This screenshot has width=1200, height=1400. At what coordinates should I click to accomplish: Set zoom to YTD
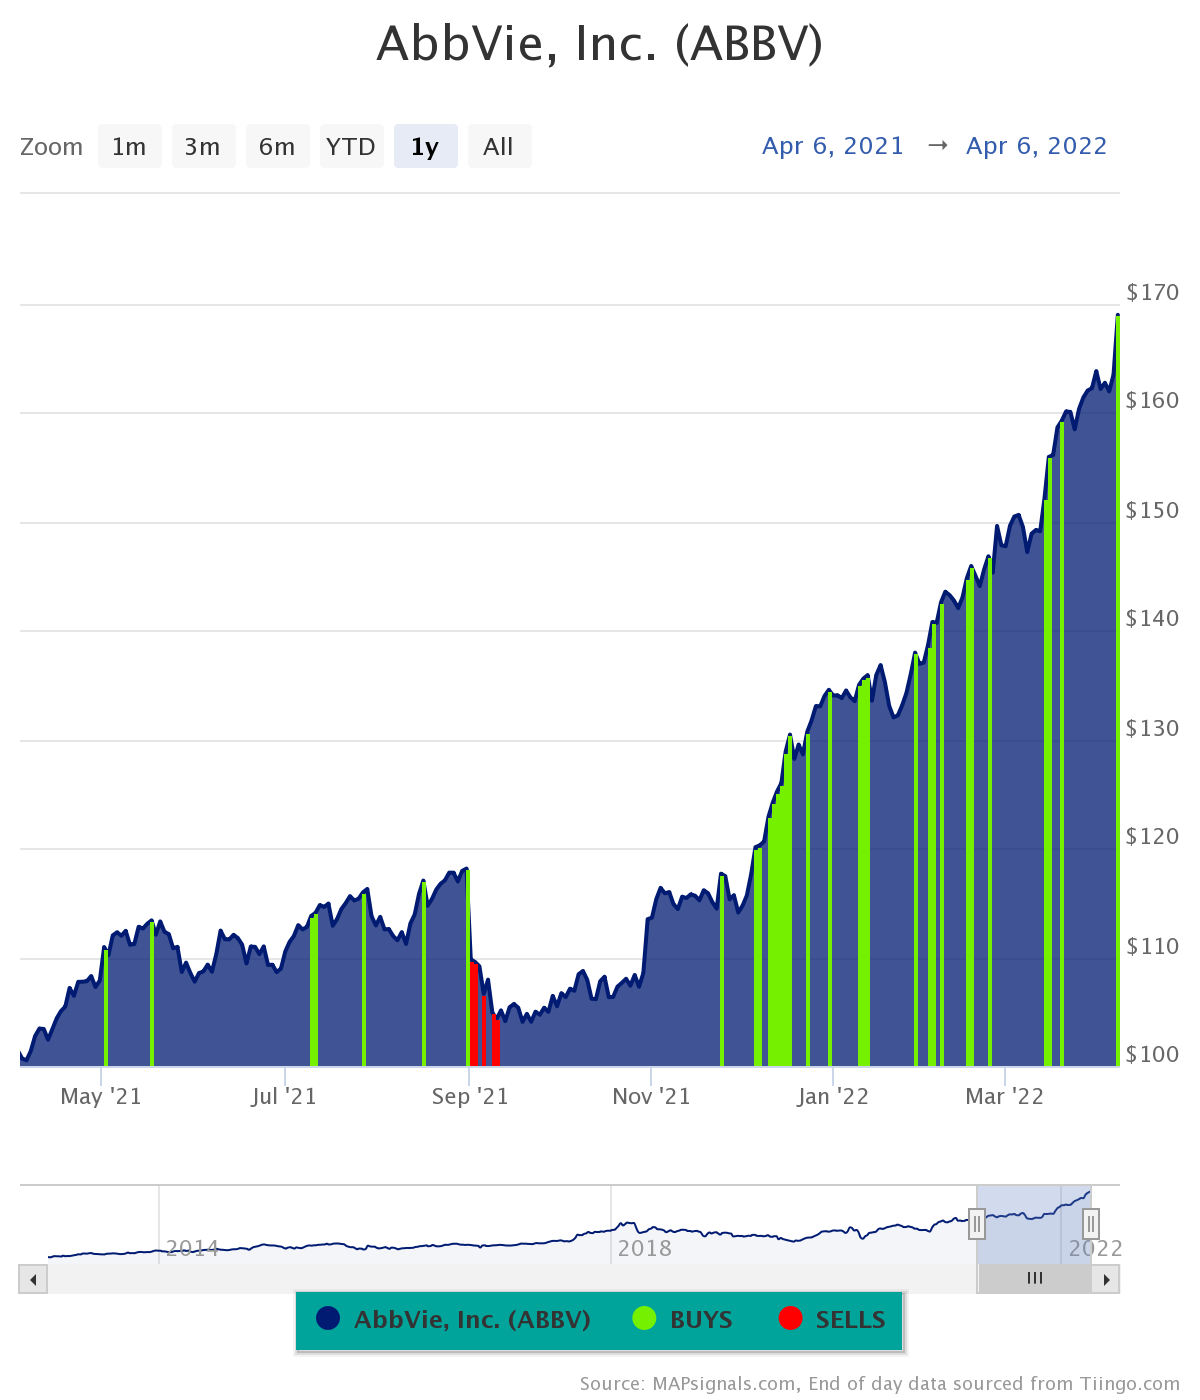point(351,146)
